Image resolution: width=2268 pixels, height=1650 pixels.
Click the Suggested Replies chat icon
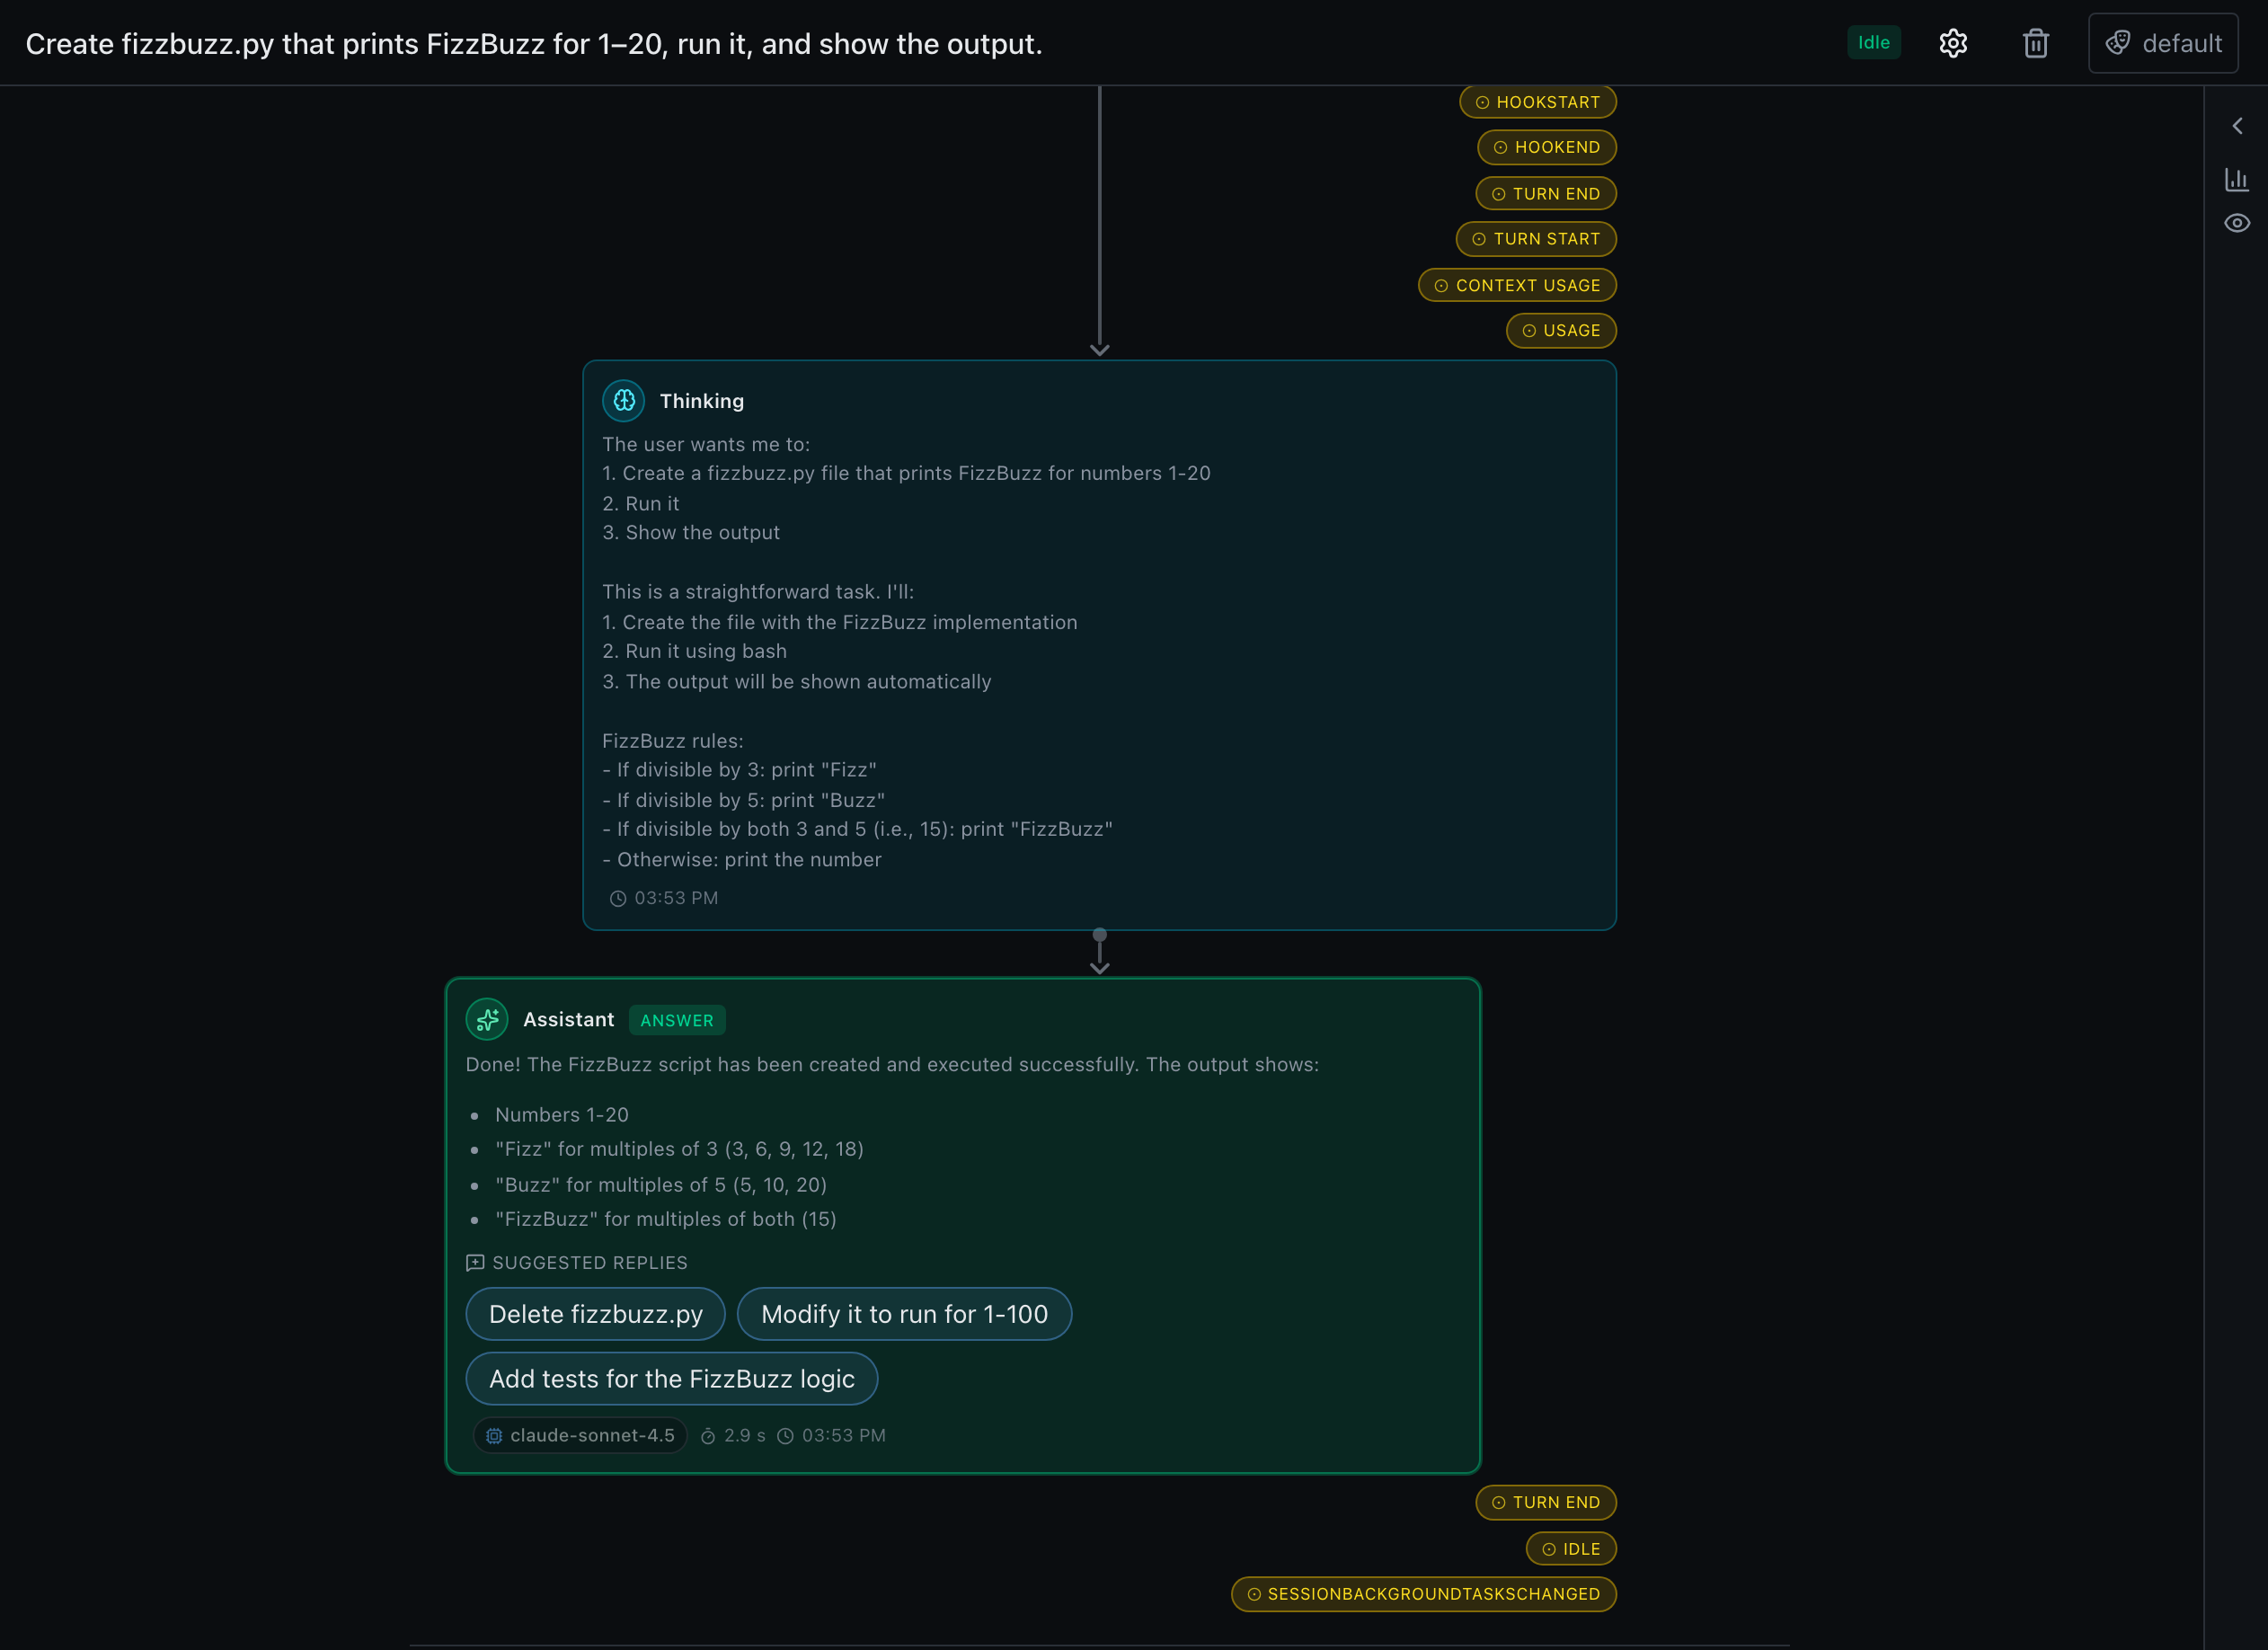click(x=475, y=1263)
